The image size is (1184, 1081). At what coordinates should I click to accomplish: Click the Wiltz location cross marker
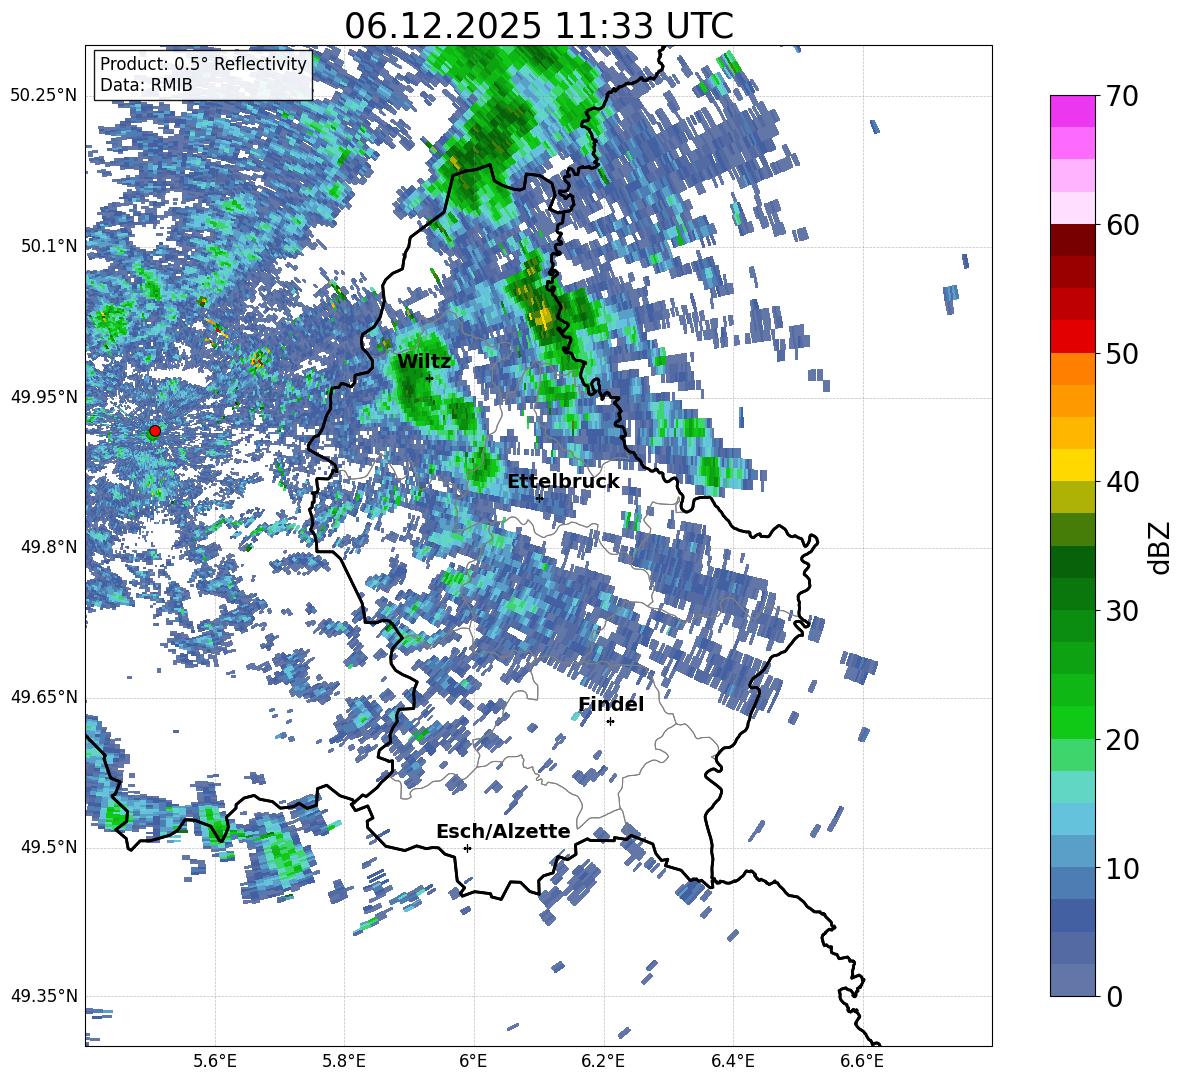pyautogui.click(x=429, y=378)
